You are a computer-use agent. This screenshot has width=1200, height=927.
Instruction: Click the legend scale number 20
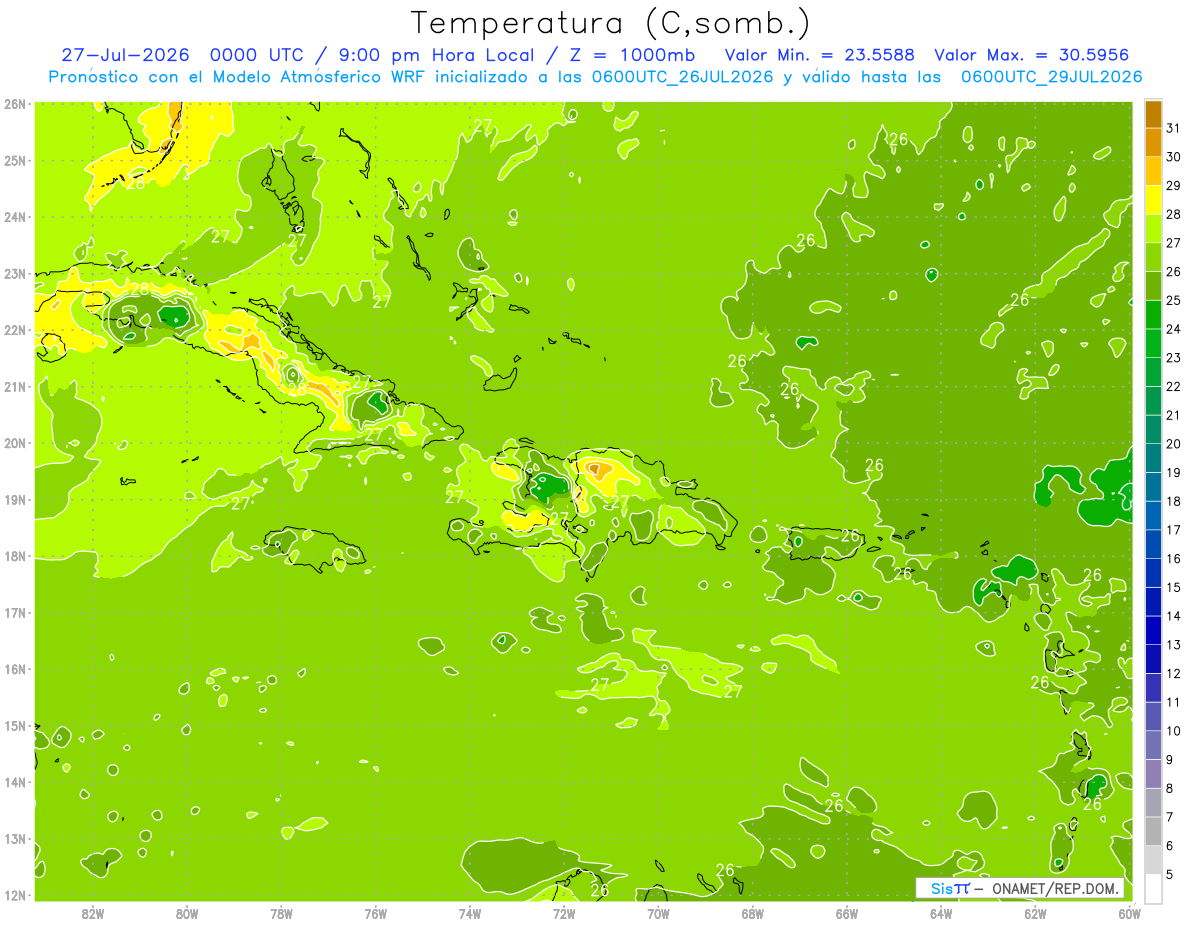1174,444
